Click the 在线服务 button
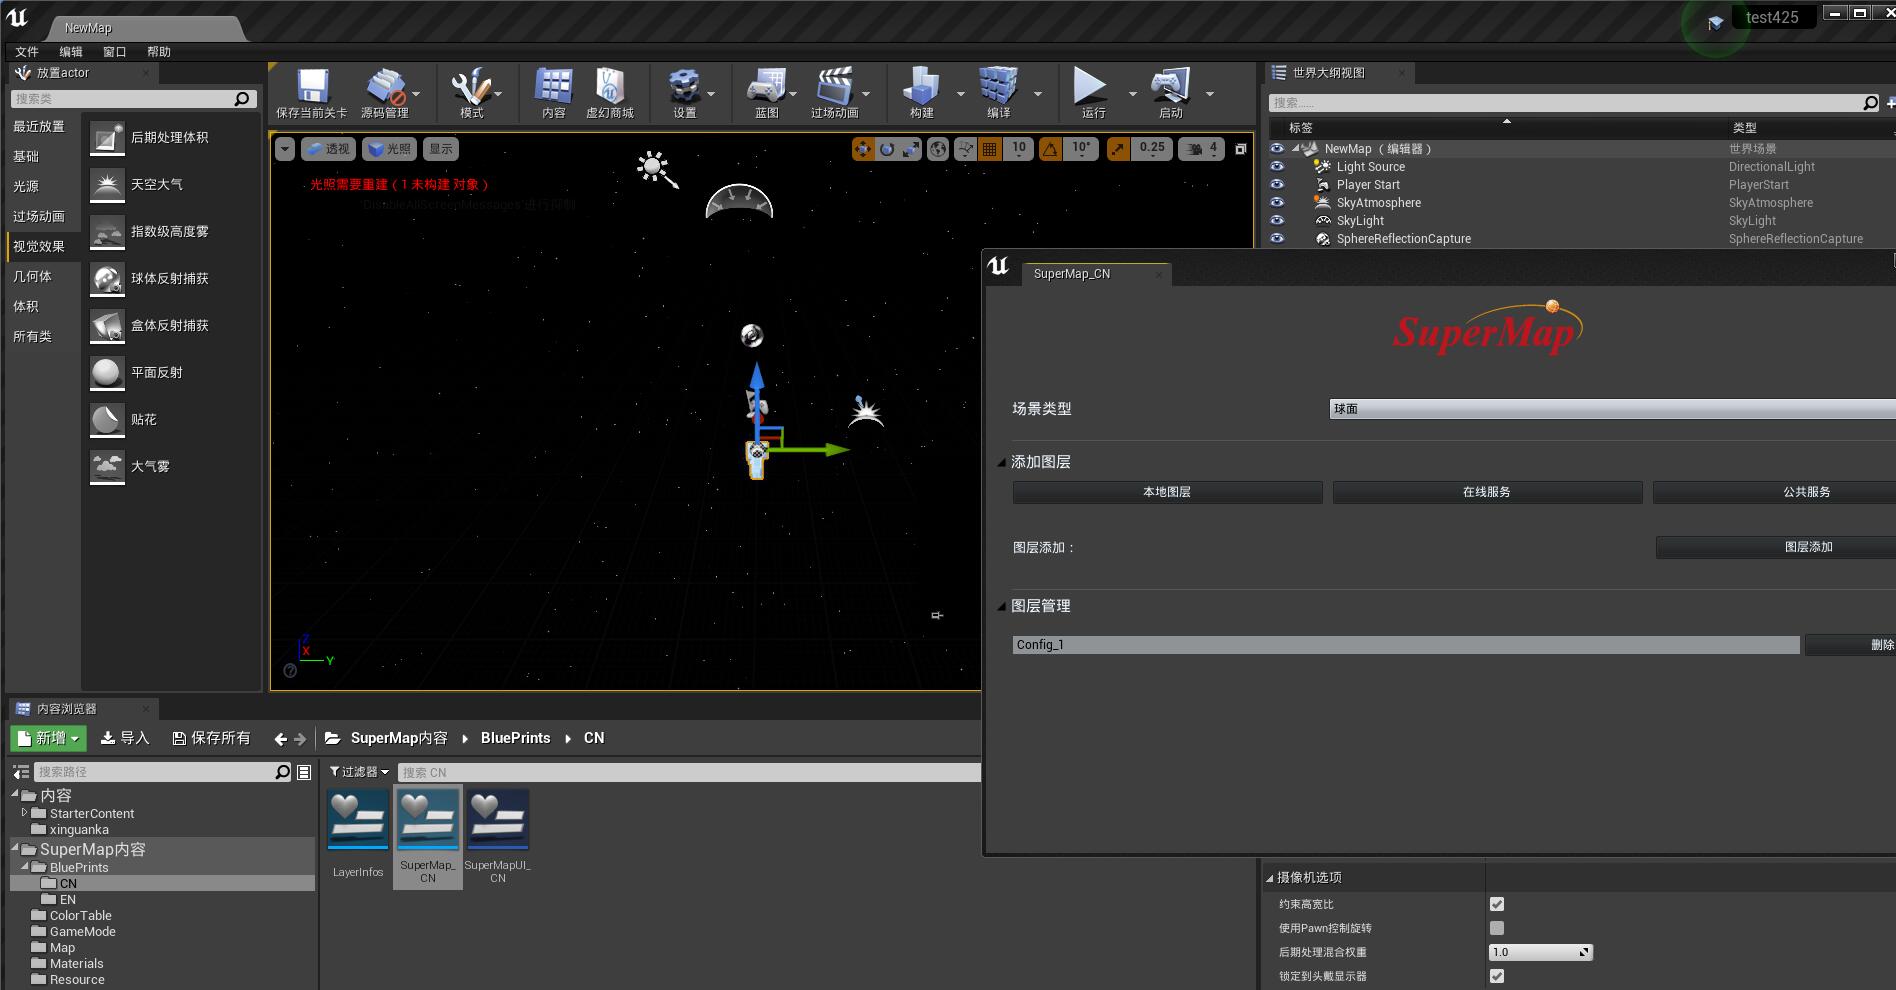Viewport: 1896px width, 990px height. tap(1487, 492)
